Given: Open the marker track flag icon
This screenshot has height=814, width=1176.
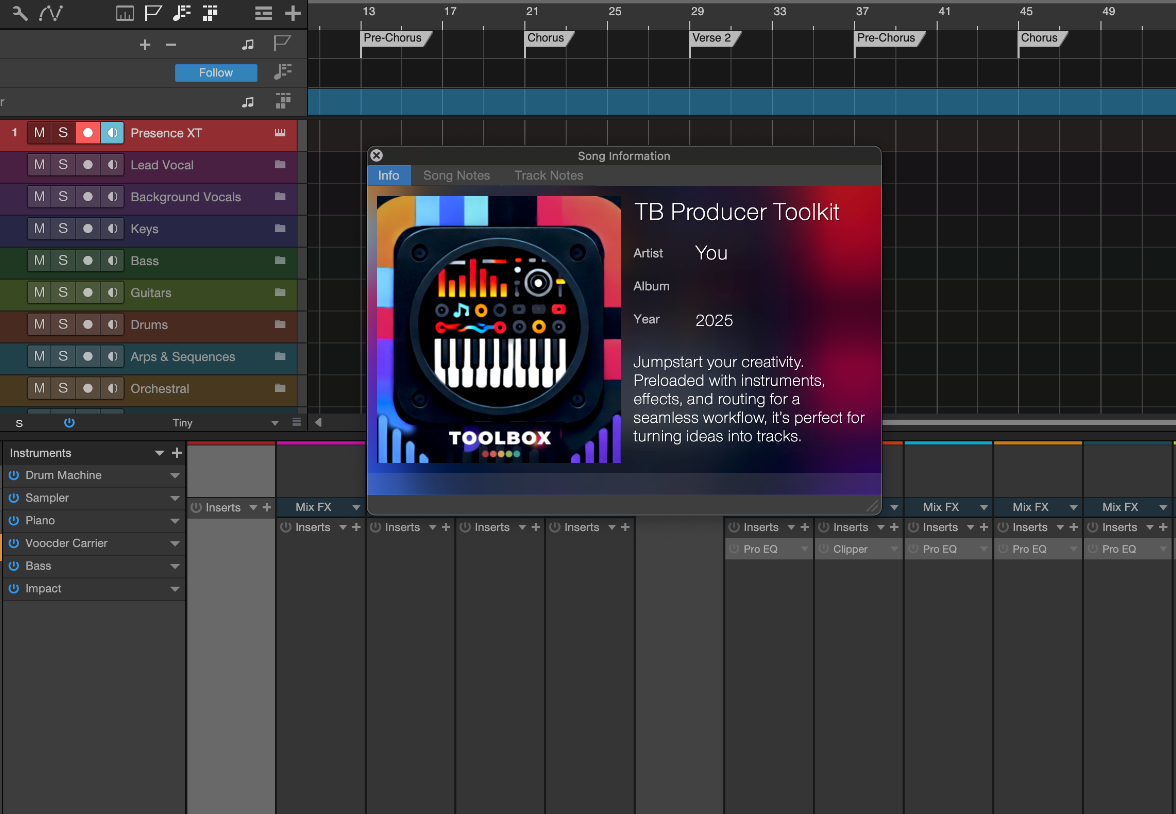Looking at the screenshot, I should 153,13.
